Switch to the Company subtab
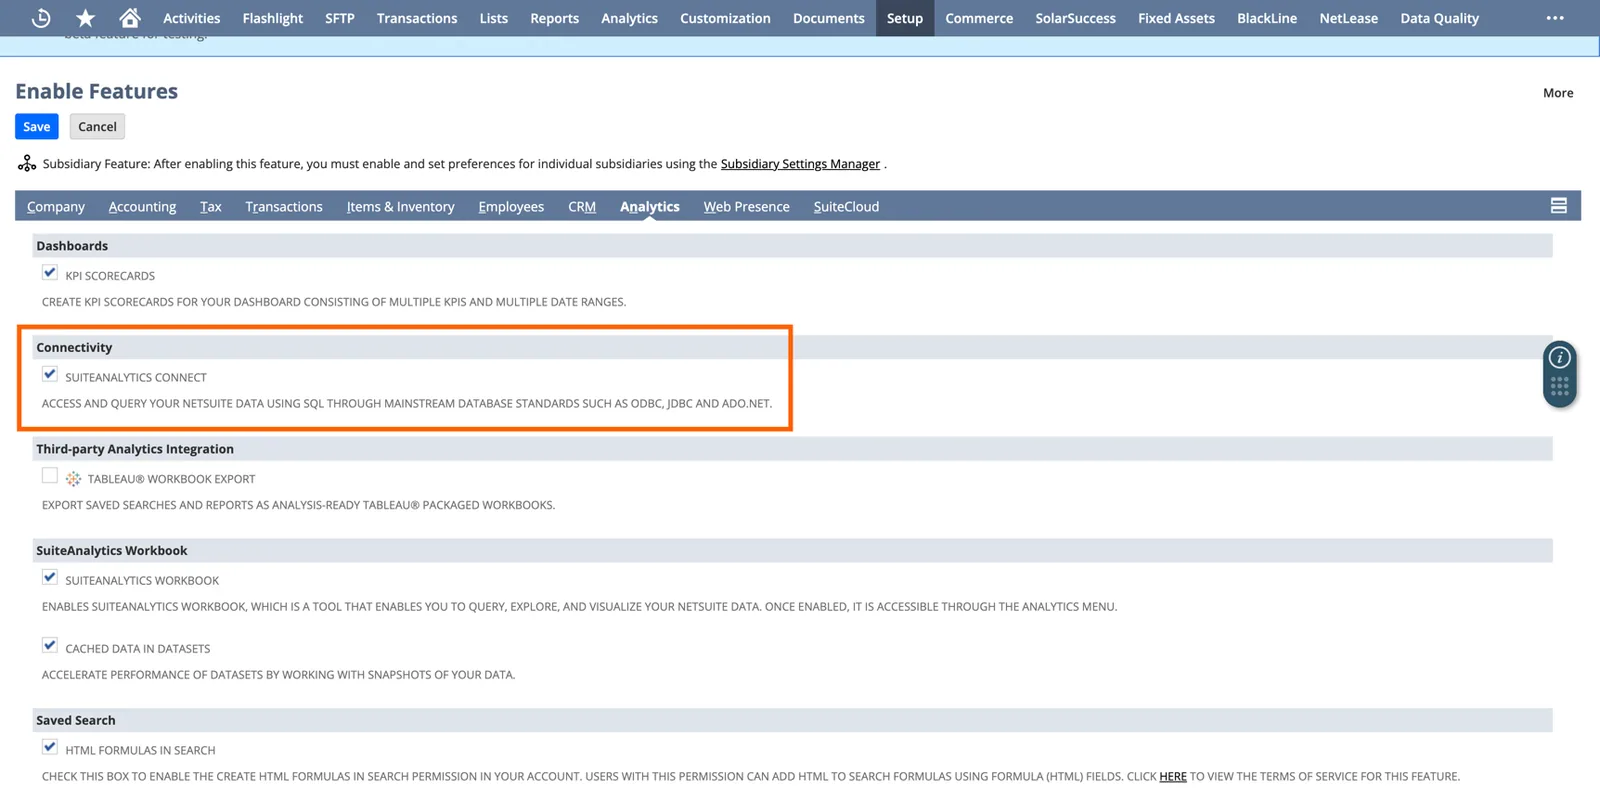 [x=56, y=207]
